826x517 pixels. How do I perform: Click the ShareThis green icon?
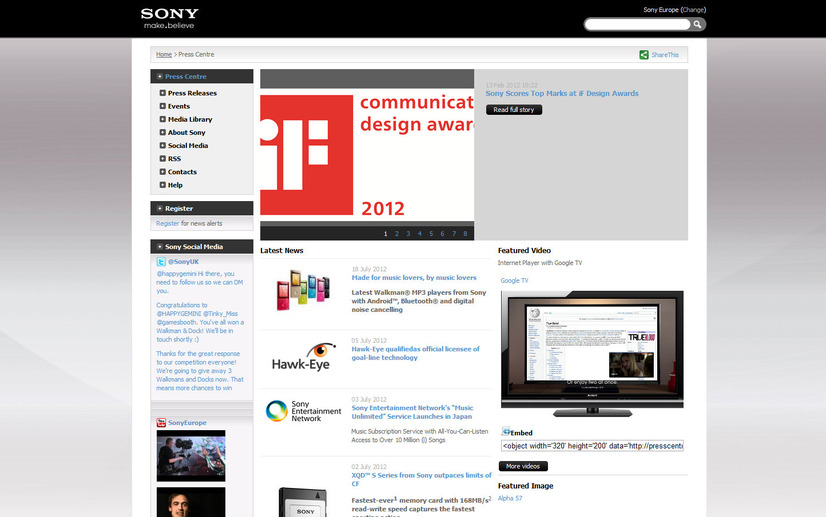tap(644, 55)
